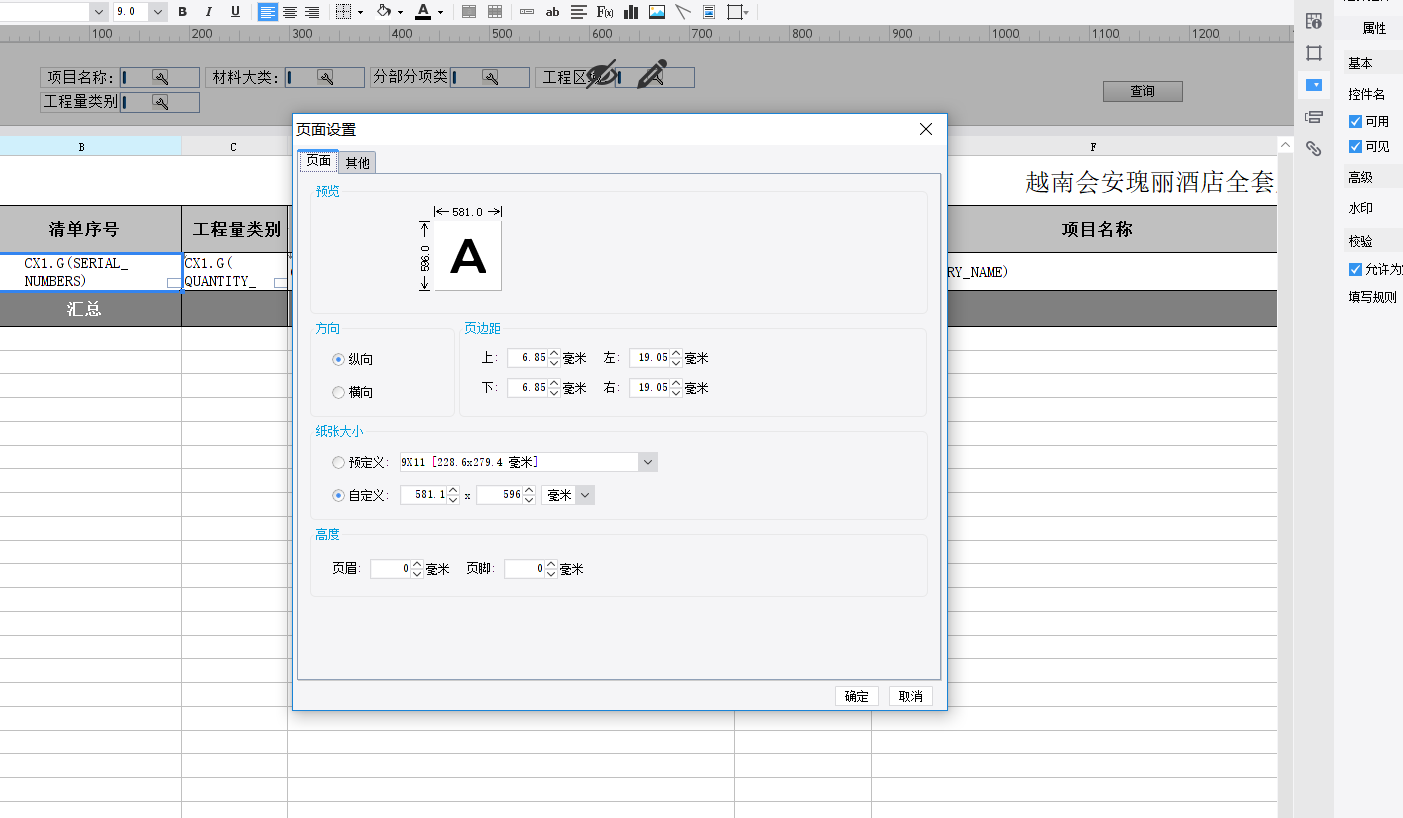Screen dimensions: 1403x818
Task: Open the predefined paper size dropdown 9X11
Action: coord(648,462)
